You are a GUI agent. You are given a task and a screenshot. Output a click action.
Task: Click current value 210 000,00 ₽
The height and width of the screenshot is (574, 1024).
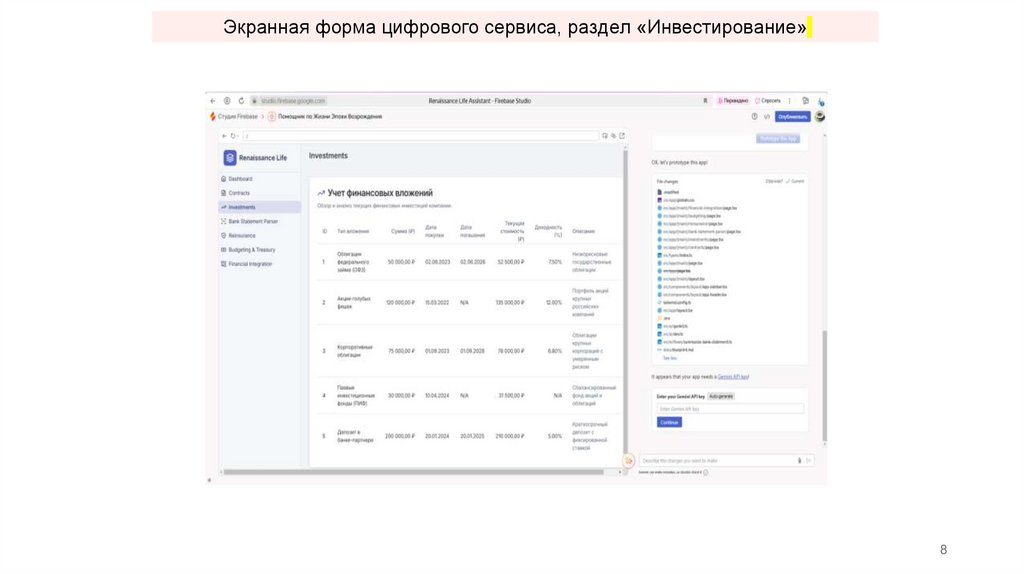point(509,436)
